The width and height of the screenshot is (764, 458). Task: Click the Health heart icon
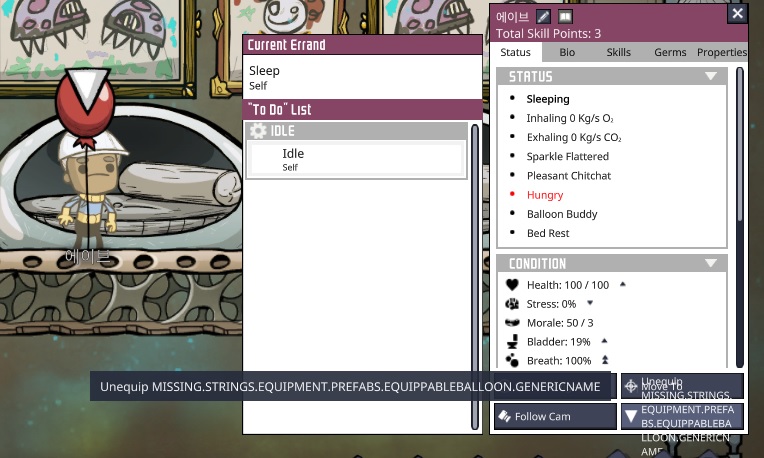[512, 285]
